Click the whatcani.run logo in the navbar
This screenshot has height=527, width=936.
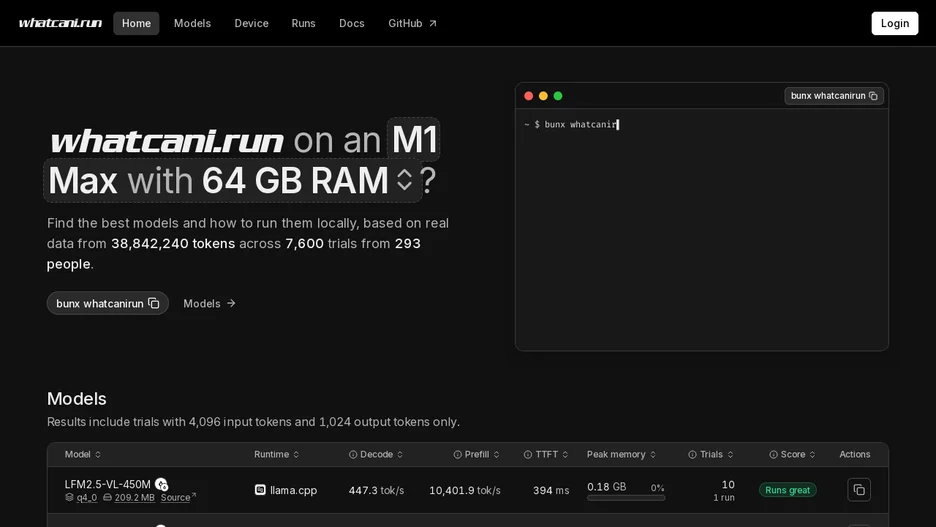click(x=60, y=23)
